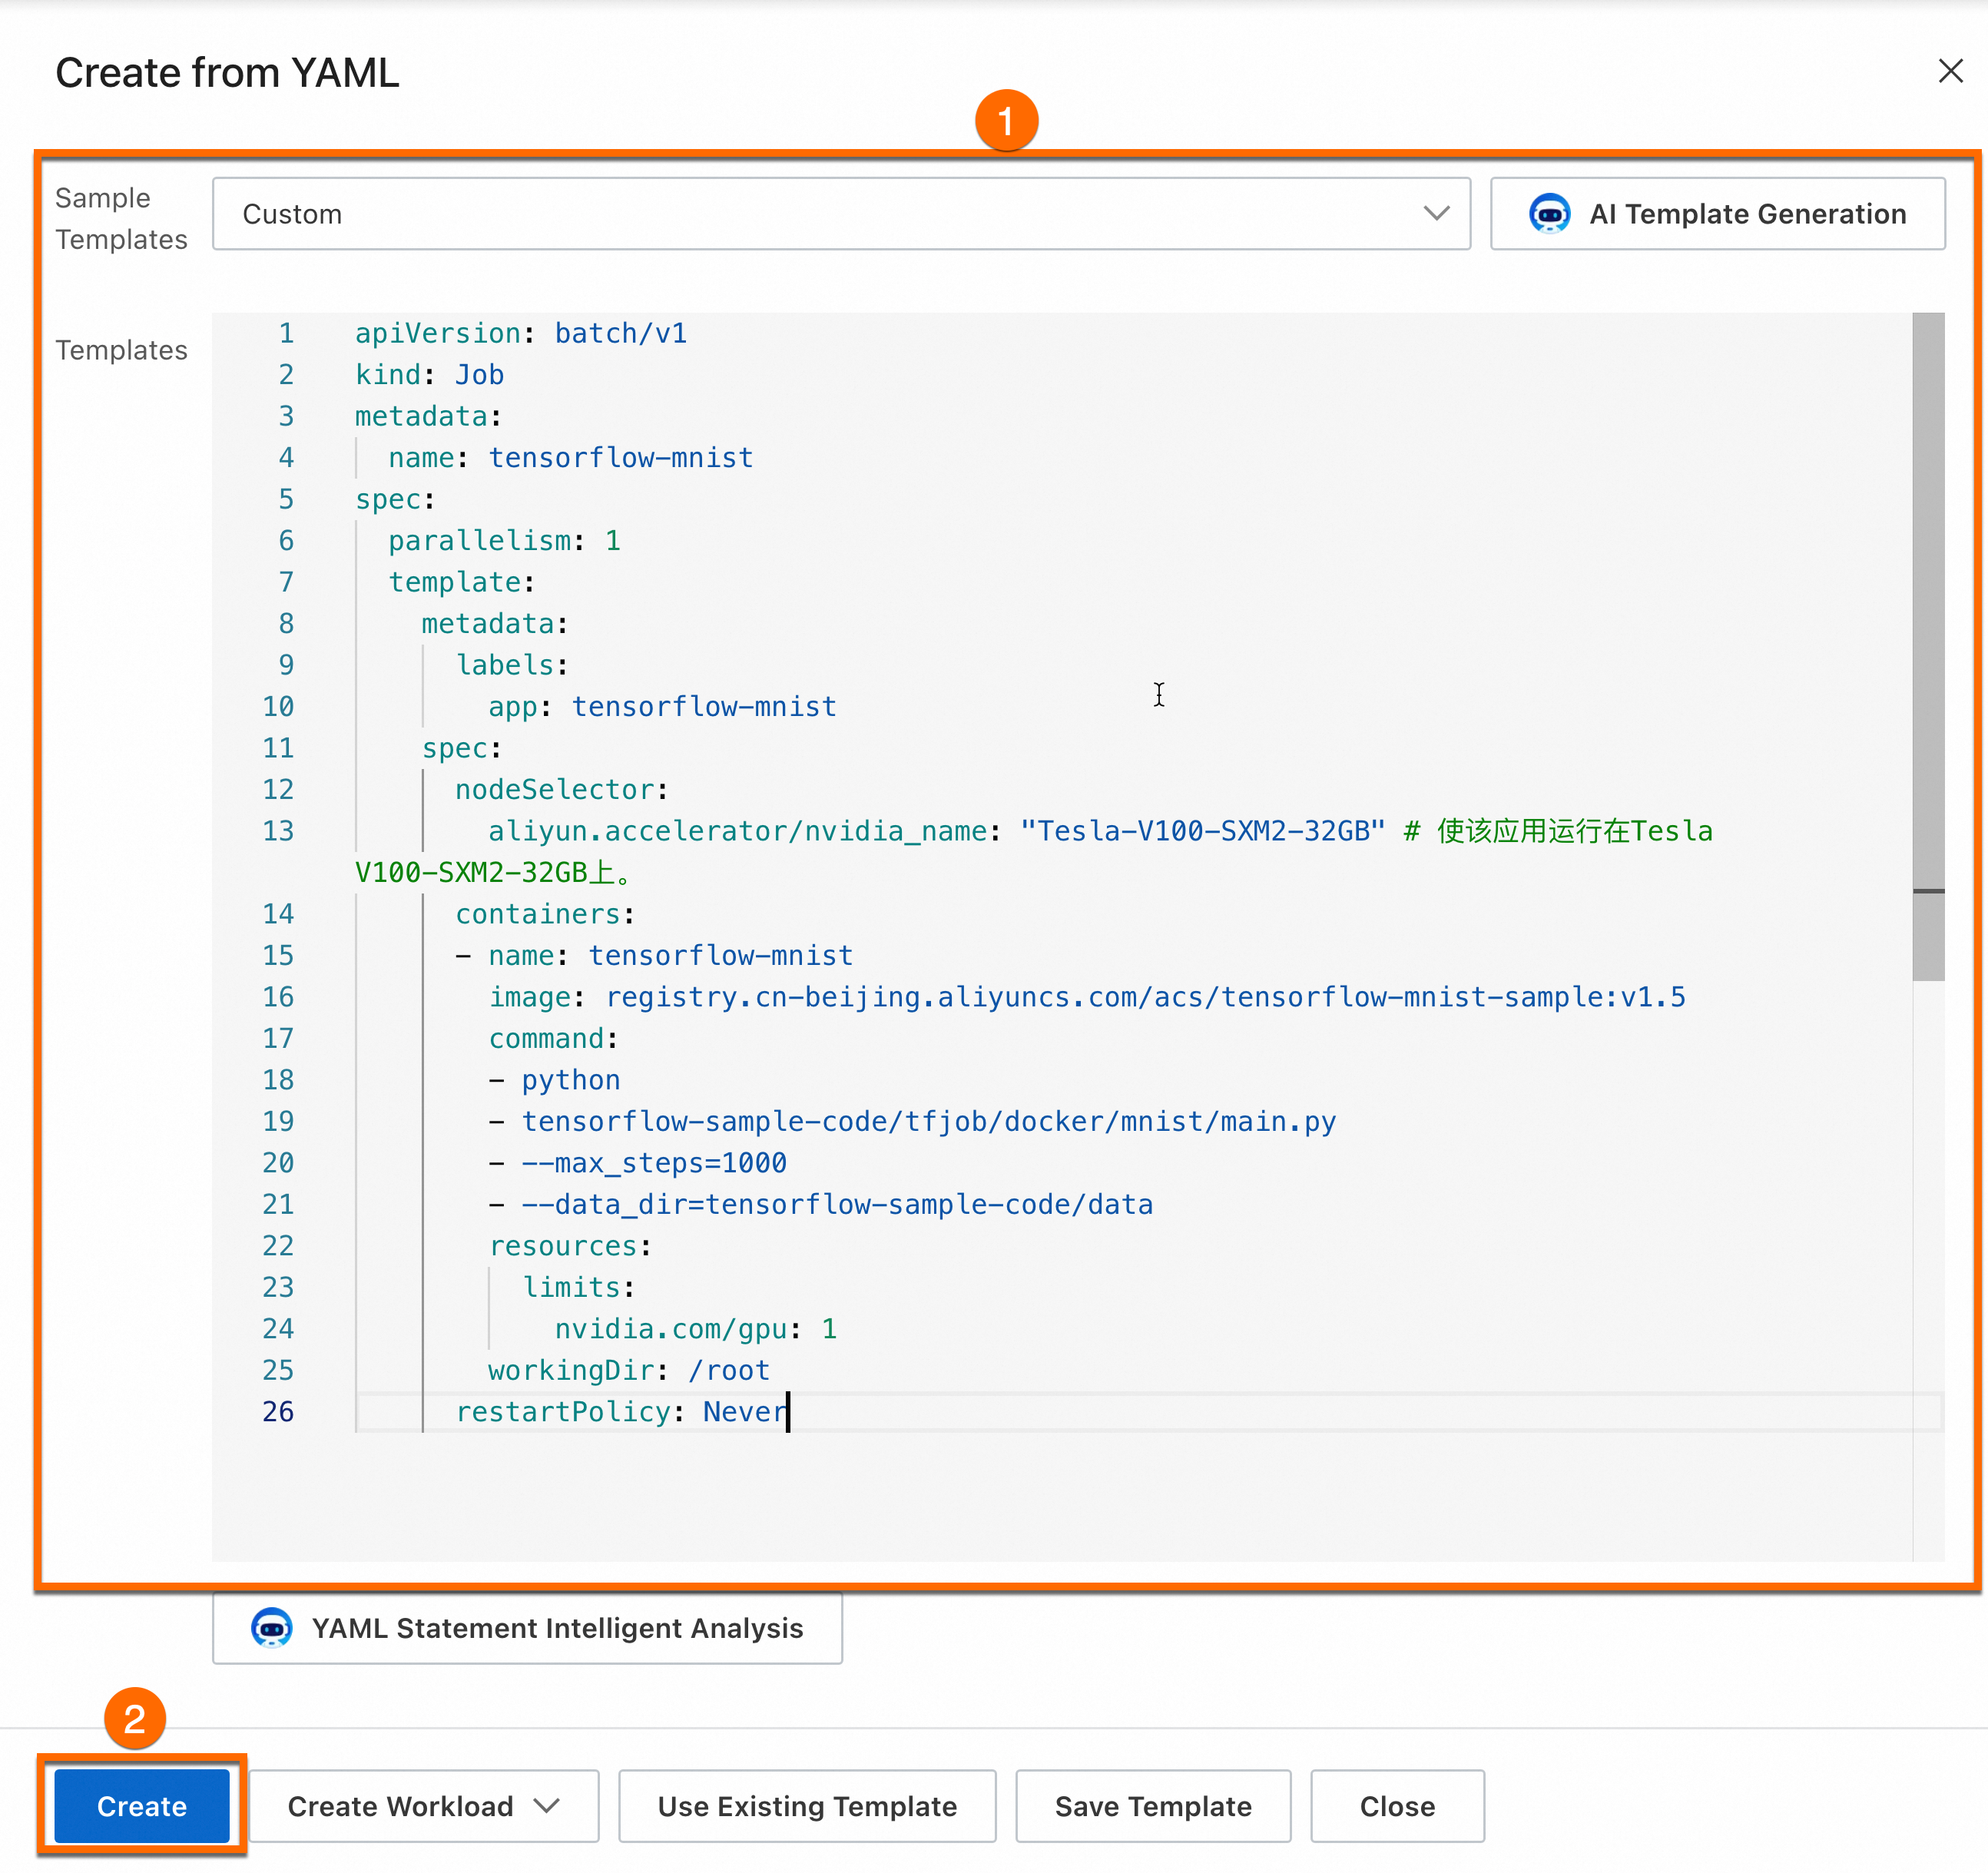Click the nodeSelector key on line 12
The width and height of the screenshot is (1988, 1873).
[x=554, y=790]
